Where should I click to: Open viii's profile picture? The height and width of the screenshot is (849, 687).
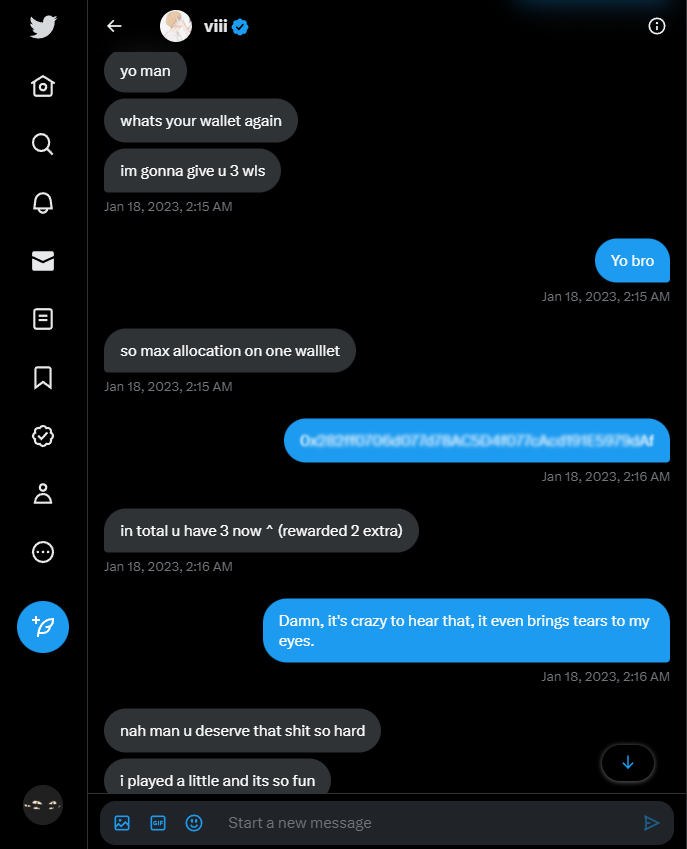[x=176, y=26]
